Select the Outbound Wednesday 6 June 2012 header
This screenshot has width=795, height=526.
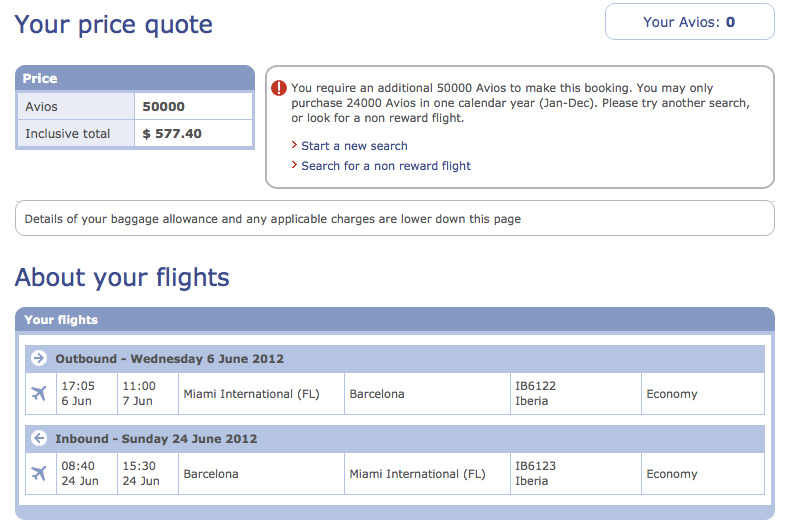(395, 359)
